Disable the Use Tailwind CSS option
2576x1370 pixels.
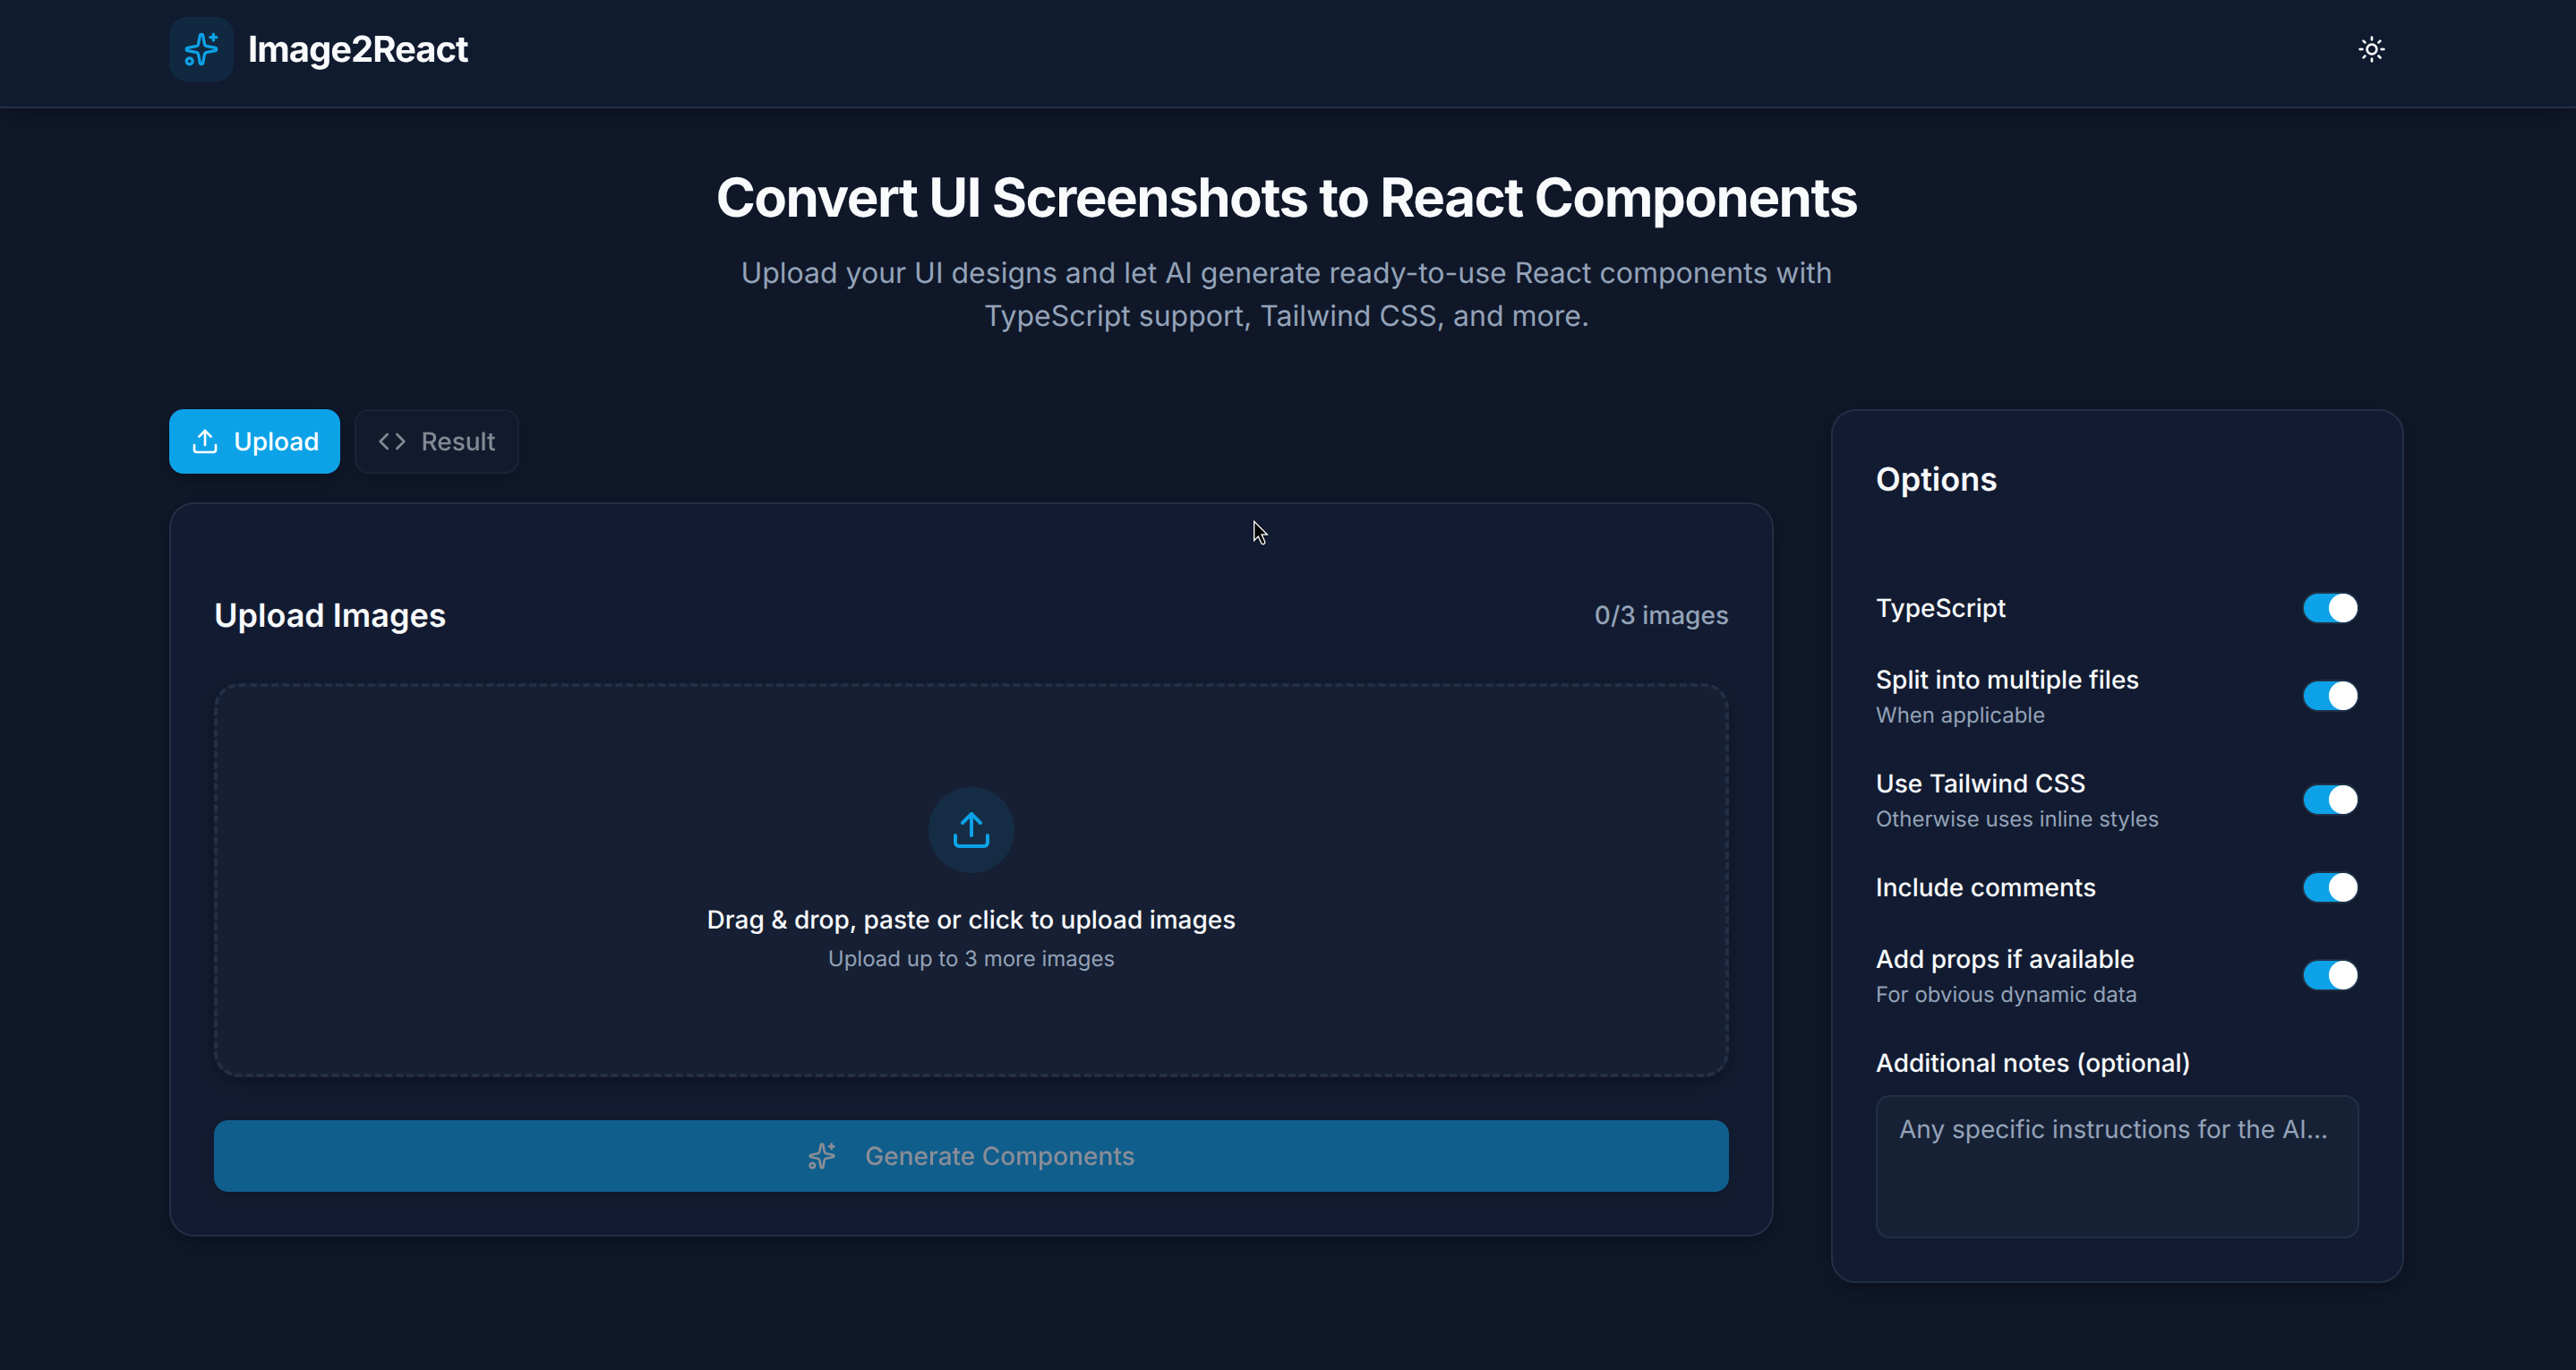[2330, 798]
